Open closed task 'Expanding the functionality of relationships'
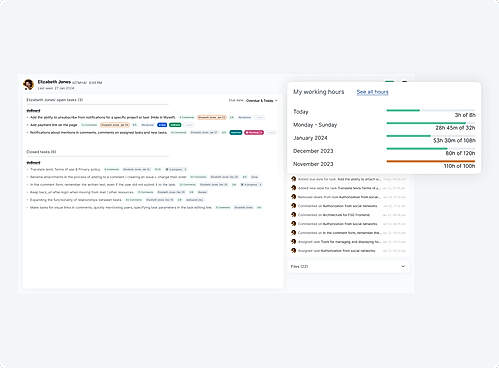Image resolution: width=499 pixels, height=368 pixels. coord(76,200)
